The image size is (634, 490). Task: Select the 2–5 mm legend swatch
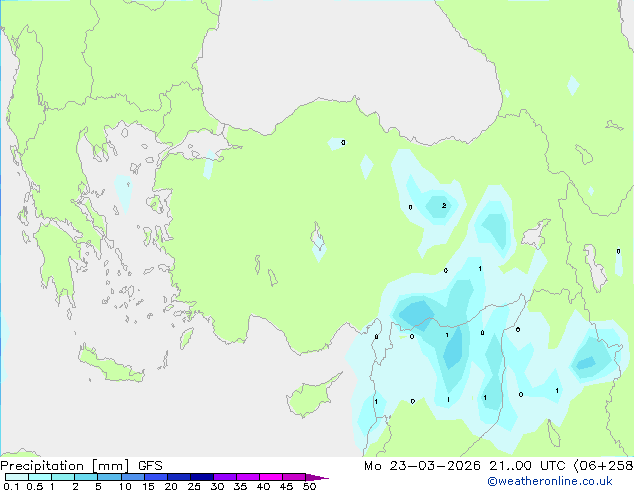click(86, 477)
